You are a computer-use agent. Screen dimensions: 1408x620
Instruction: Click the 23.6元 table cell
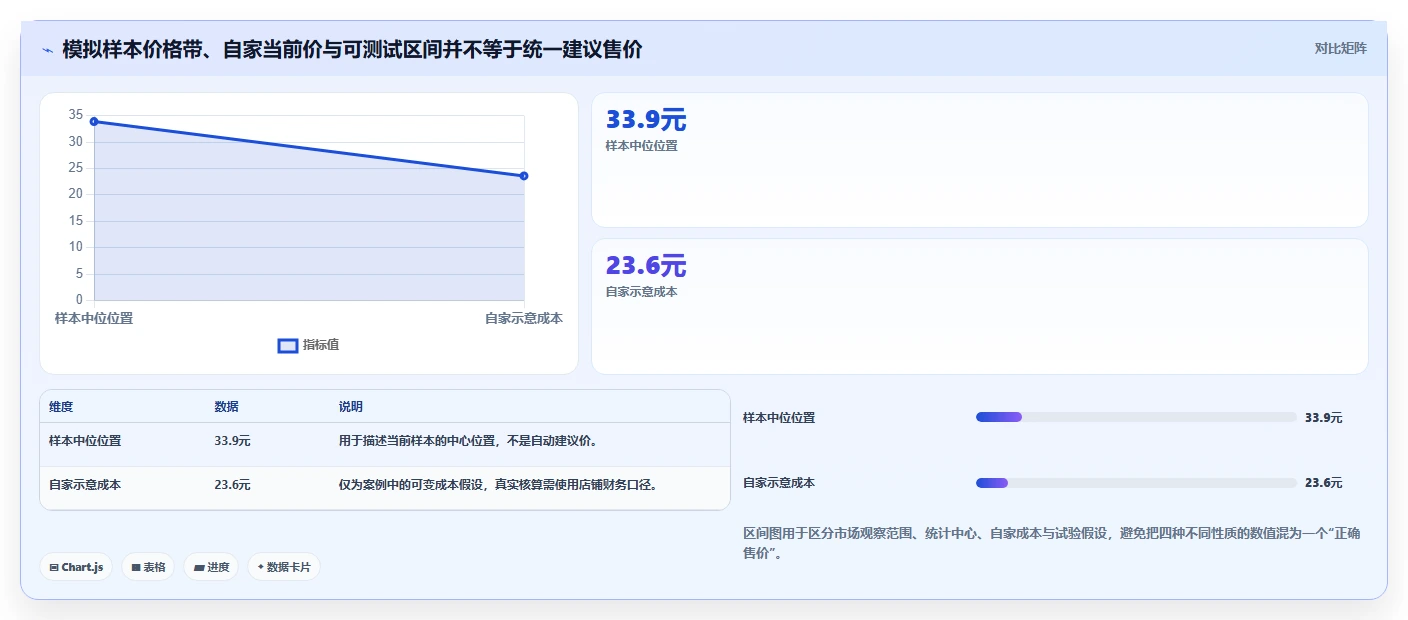(x=232, y=485)
